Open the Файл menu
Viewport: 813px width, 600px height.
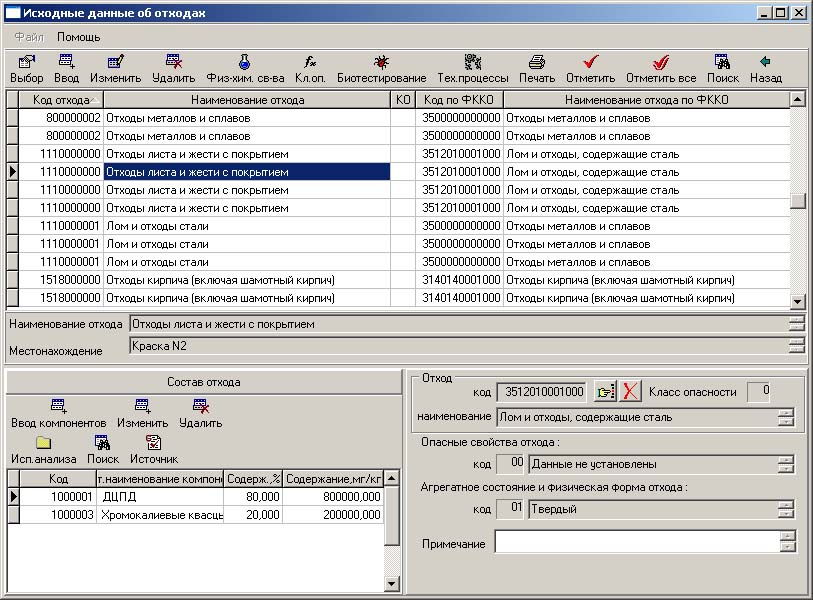(28, 36)
